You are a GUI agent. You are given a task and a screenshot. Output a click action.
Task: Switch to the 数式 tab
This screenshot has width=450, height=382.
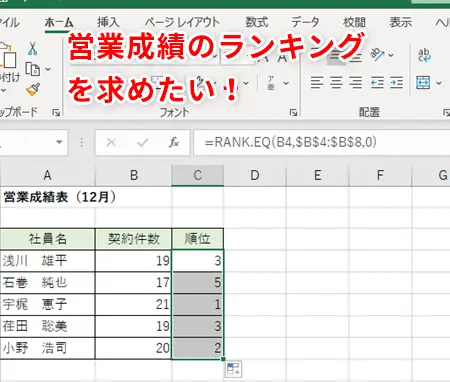click(x=257, y=22)
